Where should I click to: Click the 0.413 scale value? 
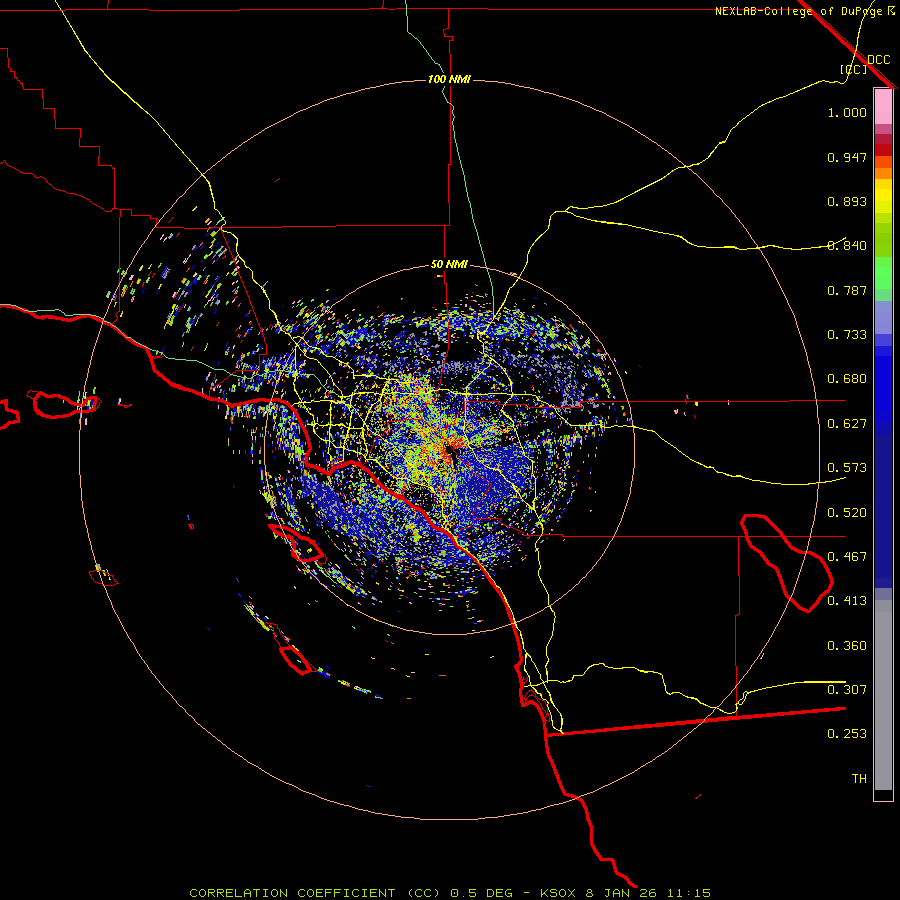click(847, 601)
